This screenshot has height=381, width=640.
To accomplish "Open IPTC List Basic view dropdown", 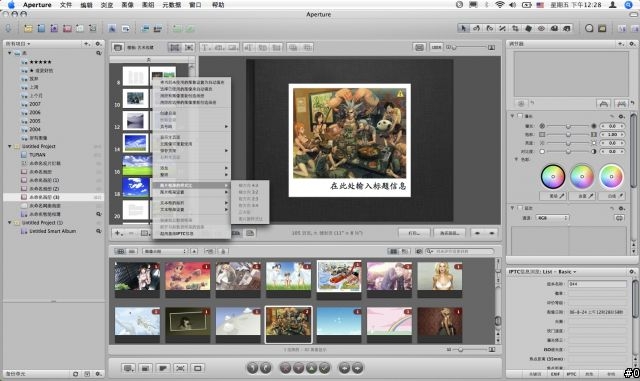I will (542, 272).
